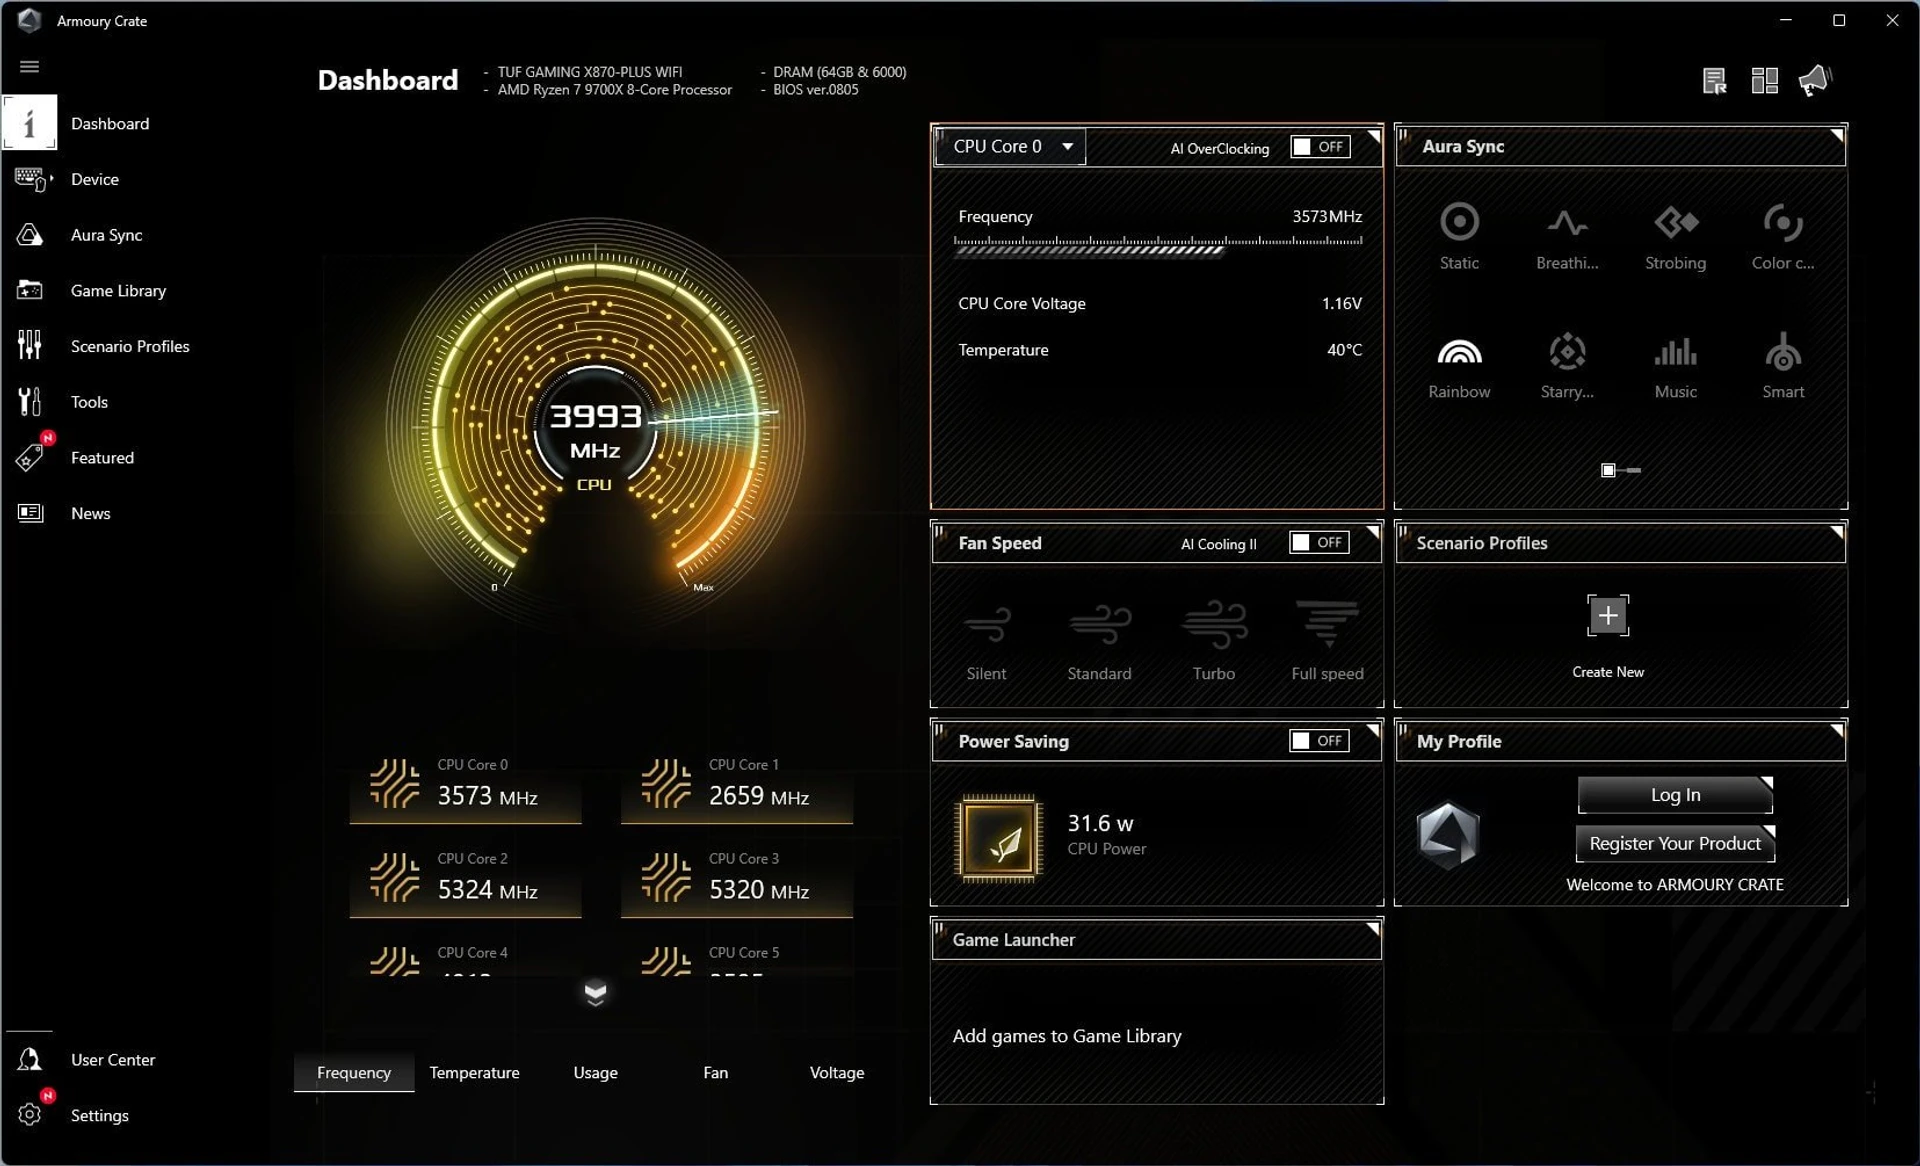This screenshot has height=1166, width=1920.
Task: Toggle Power Saving switch
Action: click(x=1319, y=741)
